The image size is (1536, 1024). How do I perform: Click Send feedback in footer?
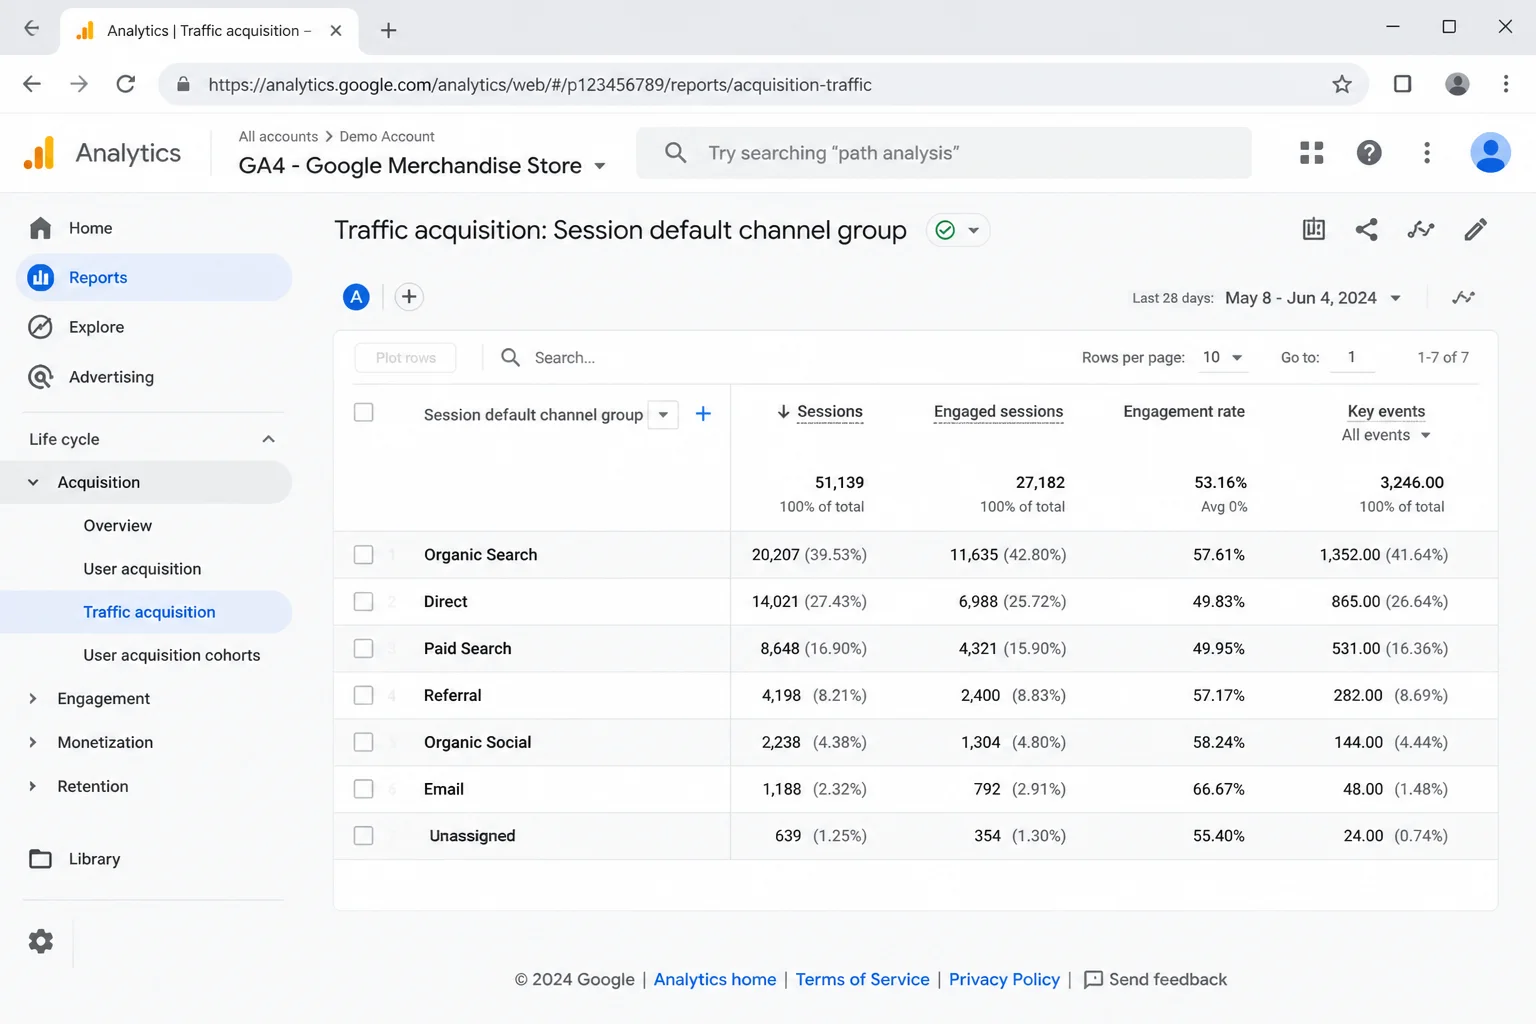[x=1156, y=980]
